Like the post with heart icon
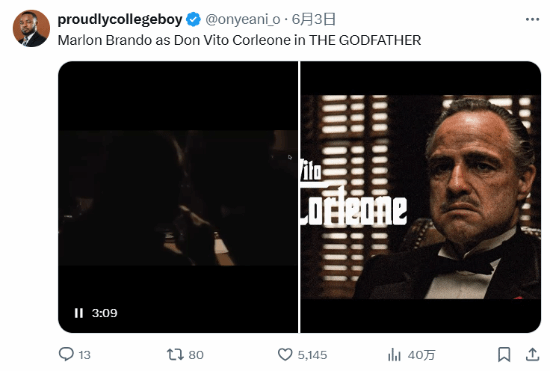550x371 pixels. tap(285, 355)
